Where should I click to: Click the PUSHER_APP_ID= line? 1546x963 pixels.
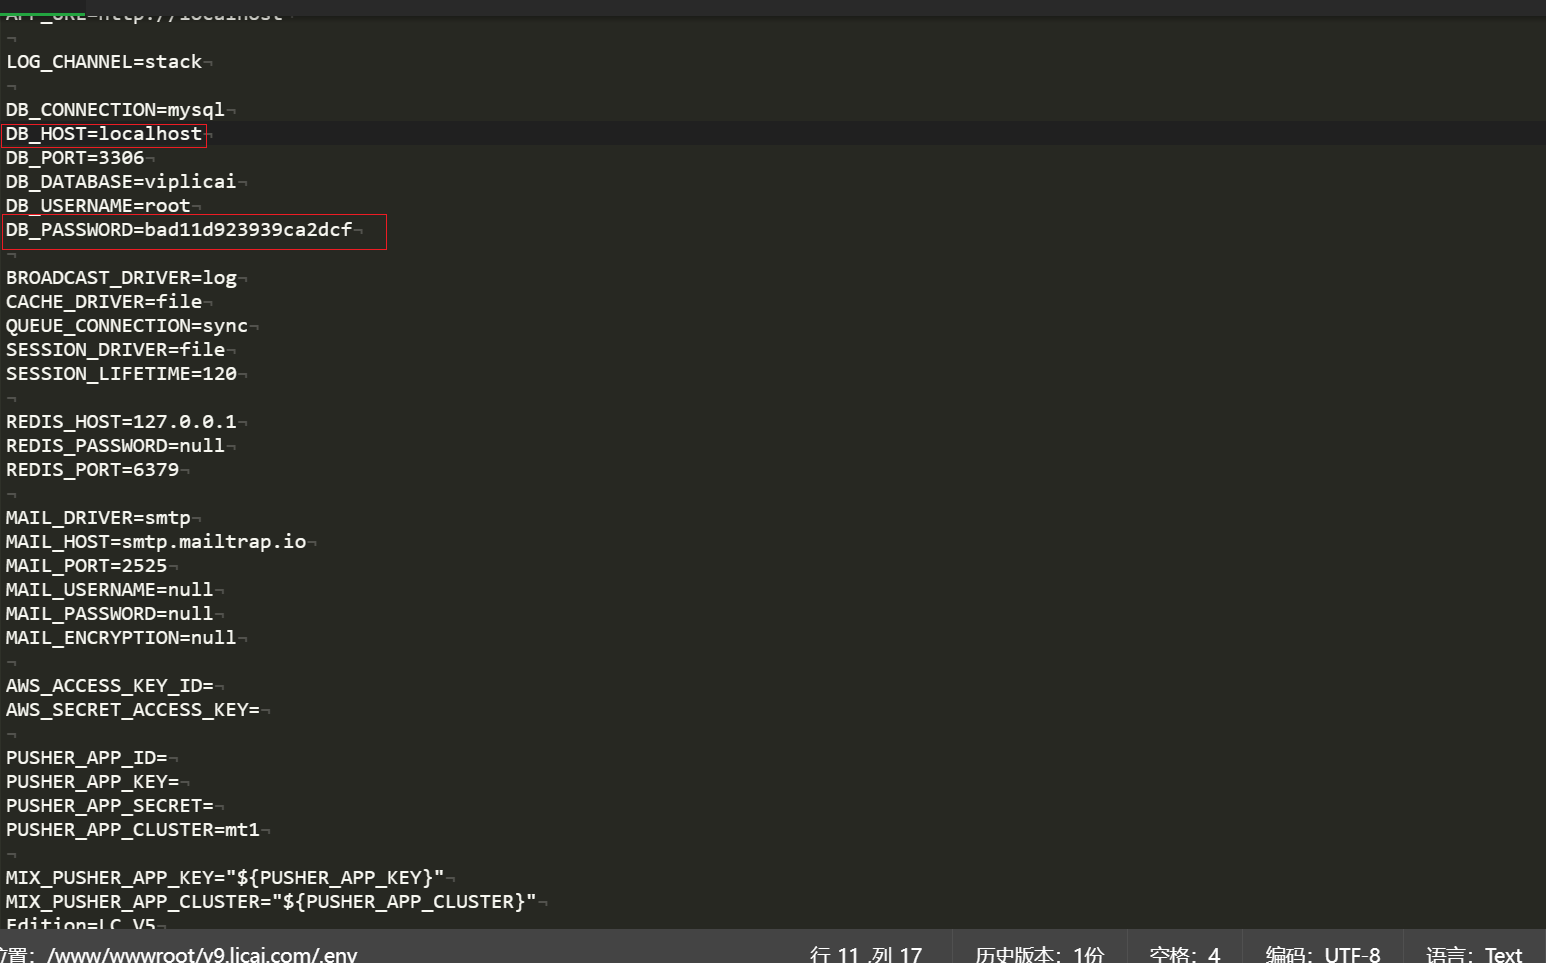[x=87, y=758]
